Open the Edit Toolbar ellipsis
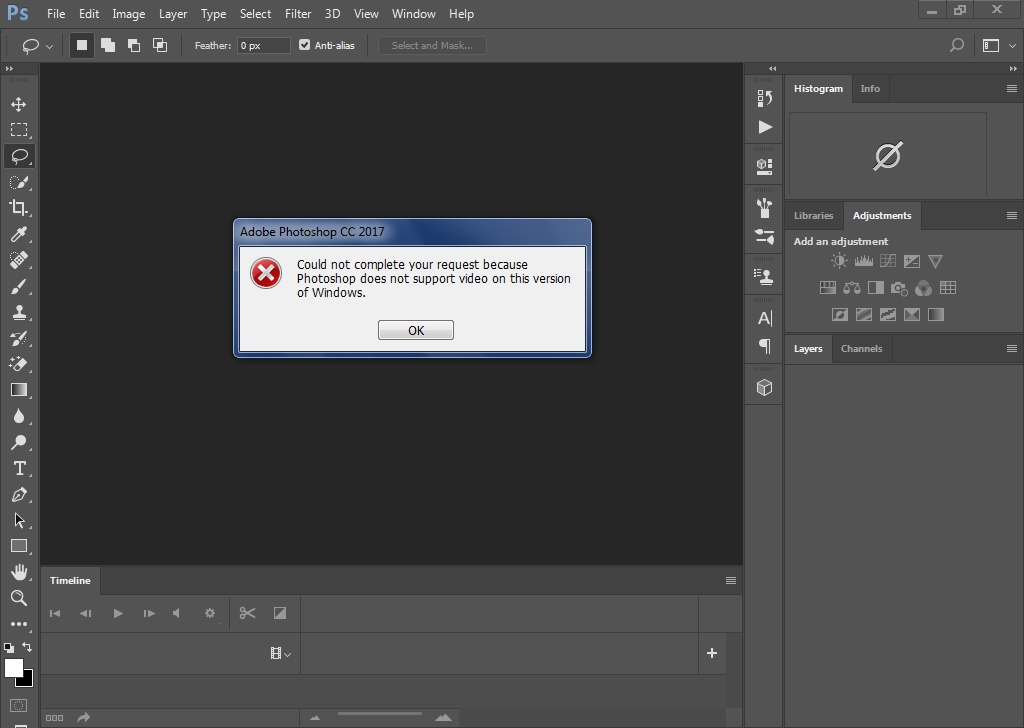 (x=18, y=624)
